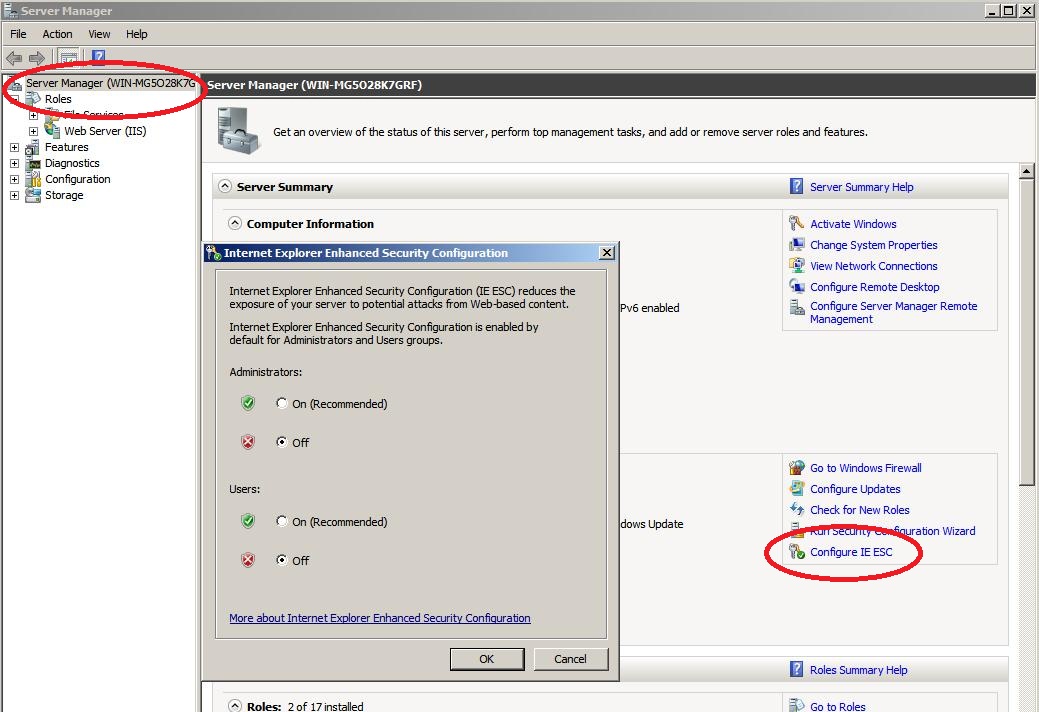Click the Web Server (IIS) globe icon

coord(52,130)
